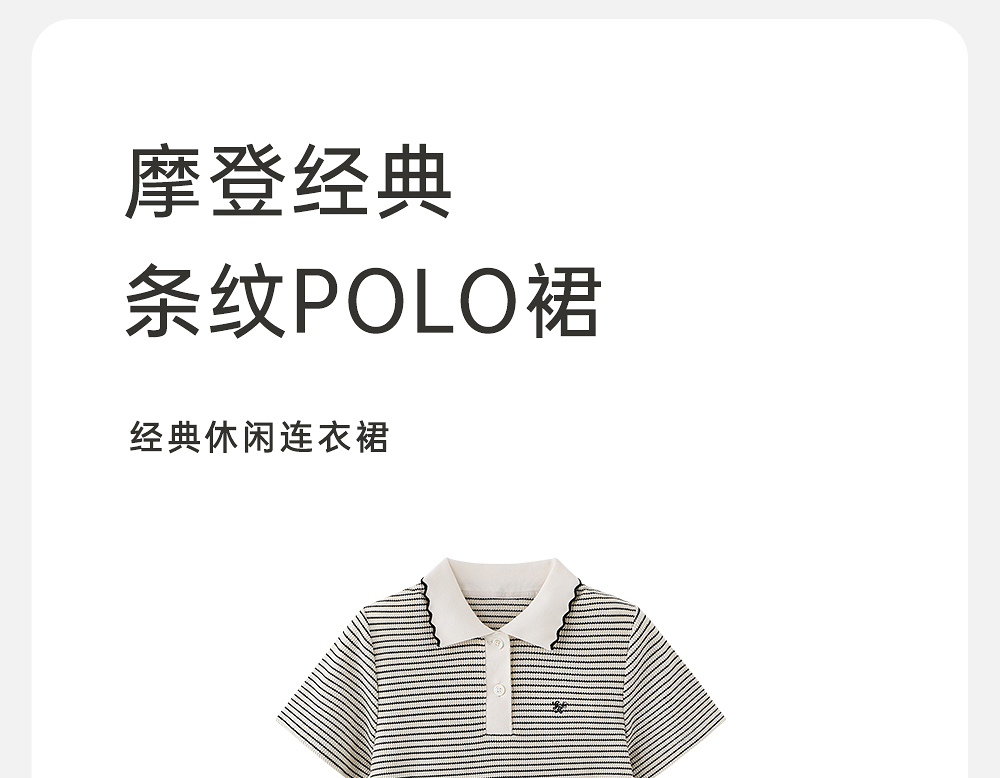Click the scalloped black trim on right collar
Viewport: 1000px width, 778px height.
point(568,613)
